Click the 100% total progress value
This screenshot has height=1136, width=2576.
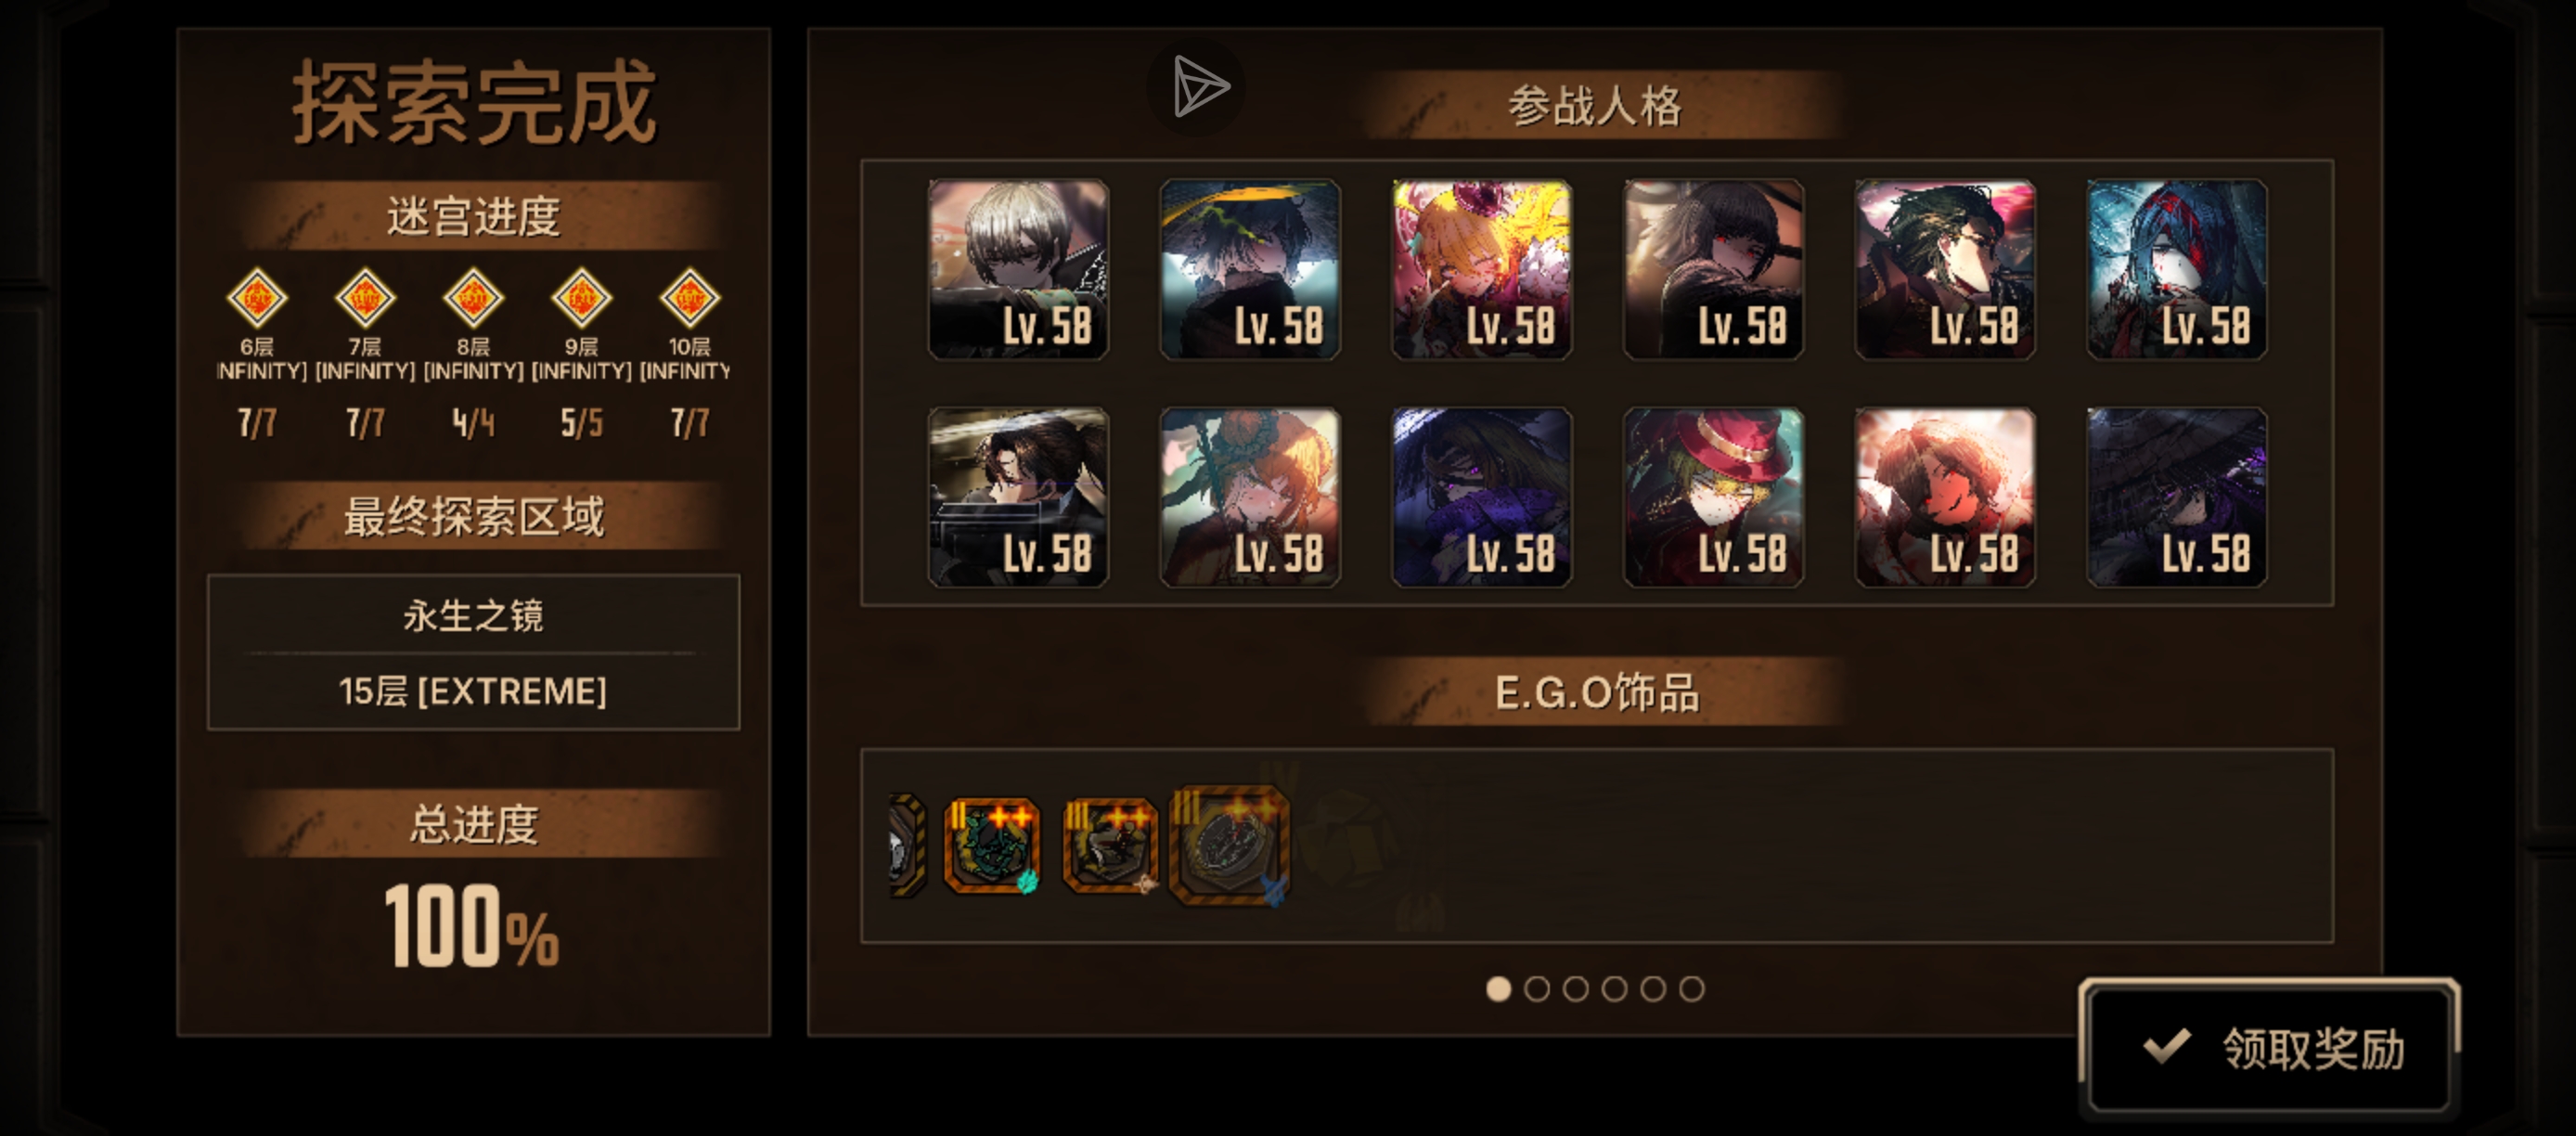[x=472, y=925]
